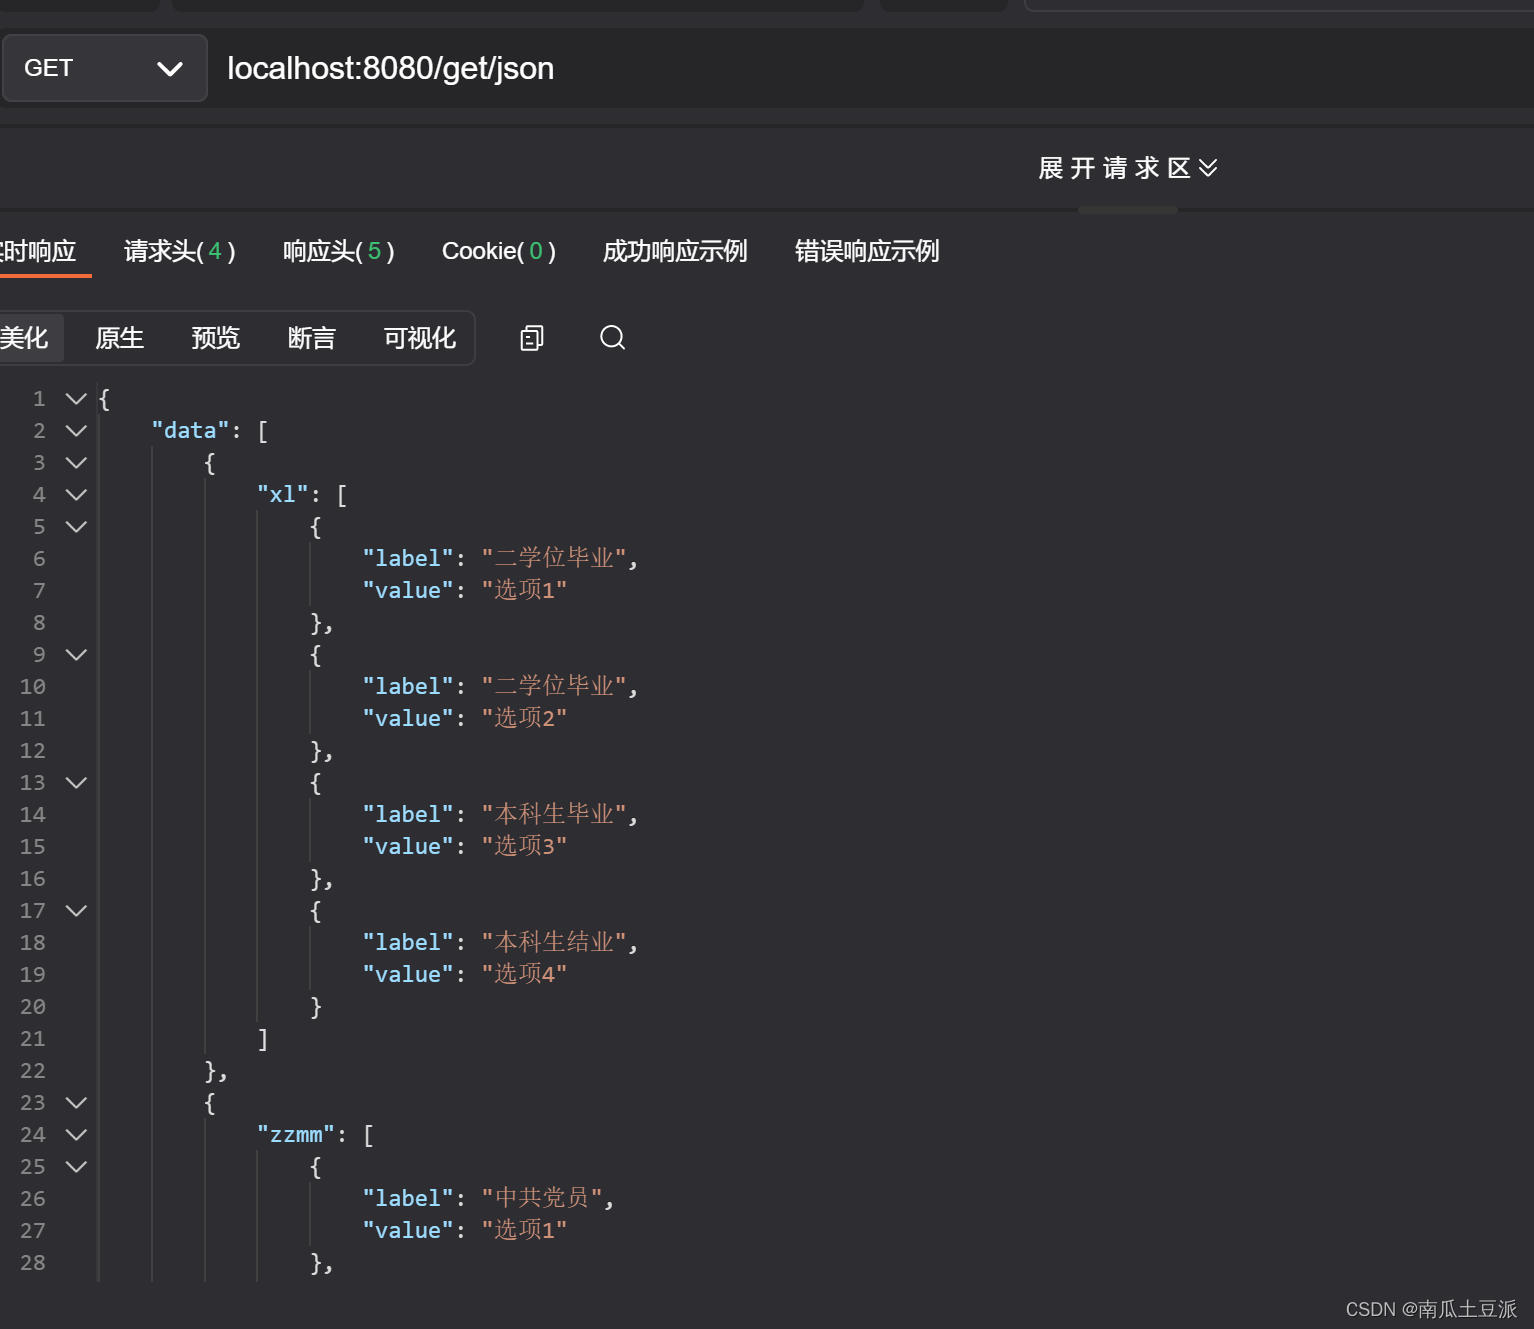This screenshot has height=1329, width=1534.
Task: Select the 原生 view mode
Action: point(120,338)
